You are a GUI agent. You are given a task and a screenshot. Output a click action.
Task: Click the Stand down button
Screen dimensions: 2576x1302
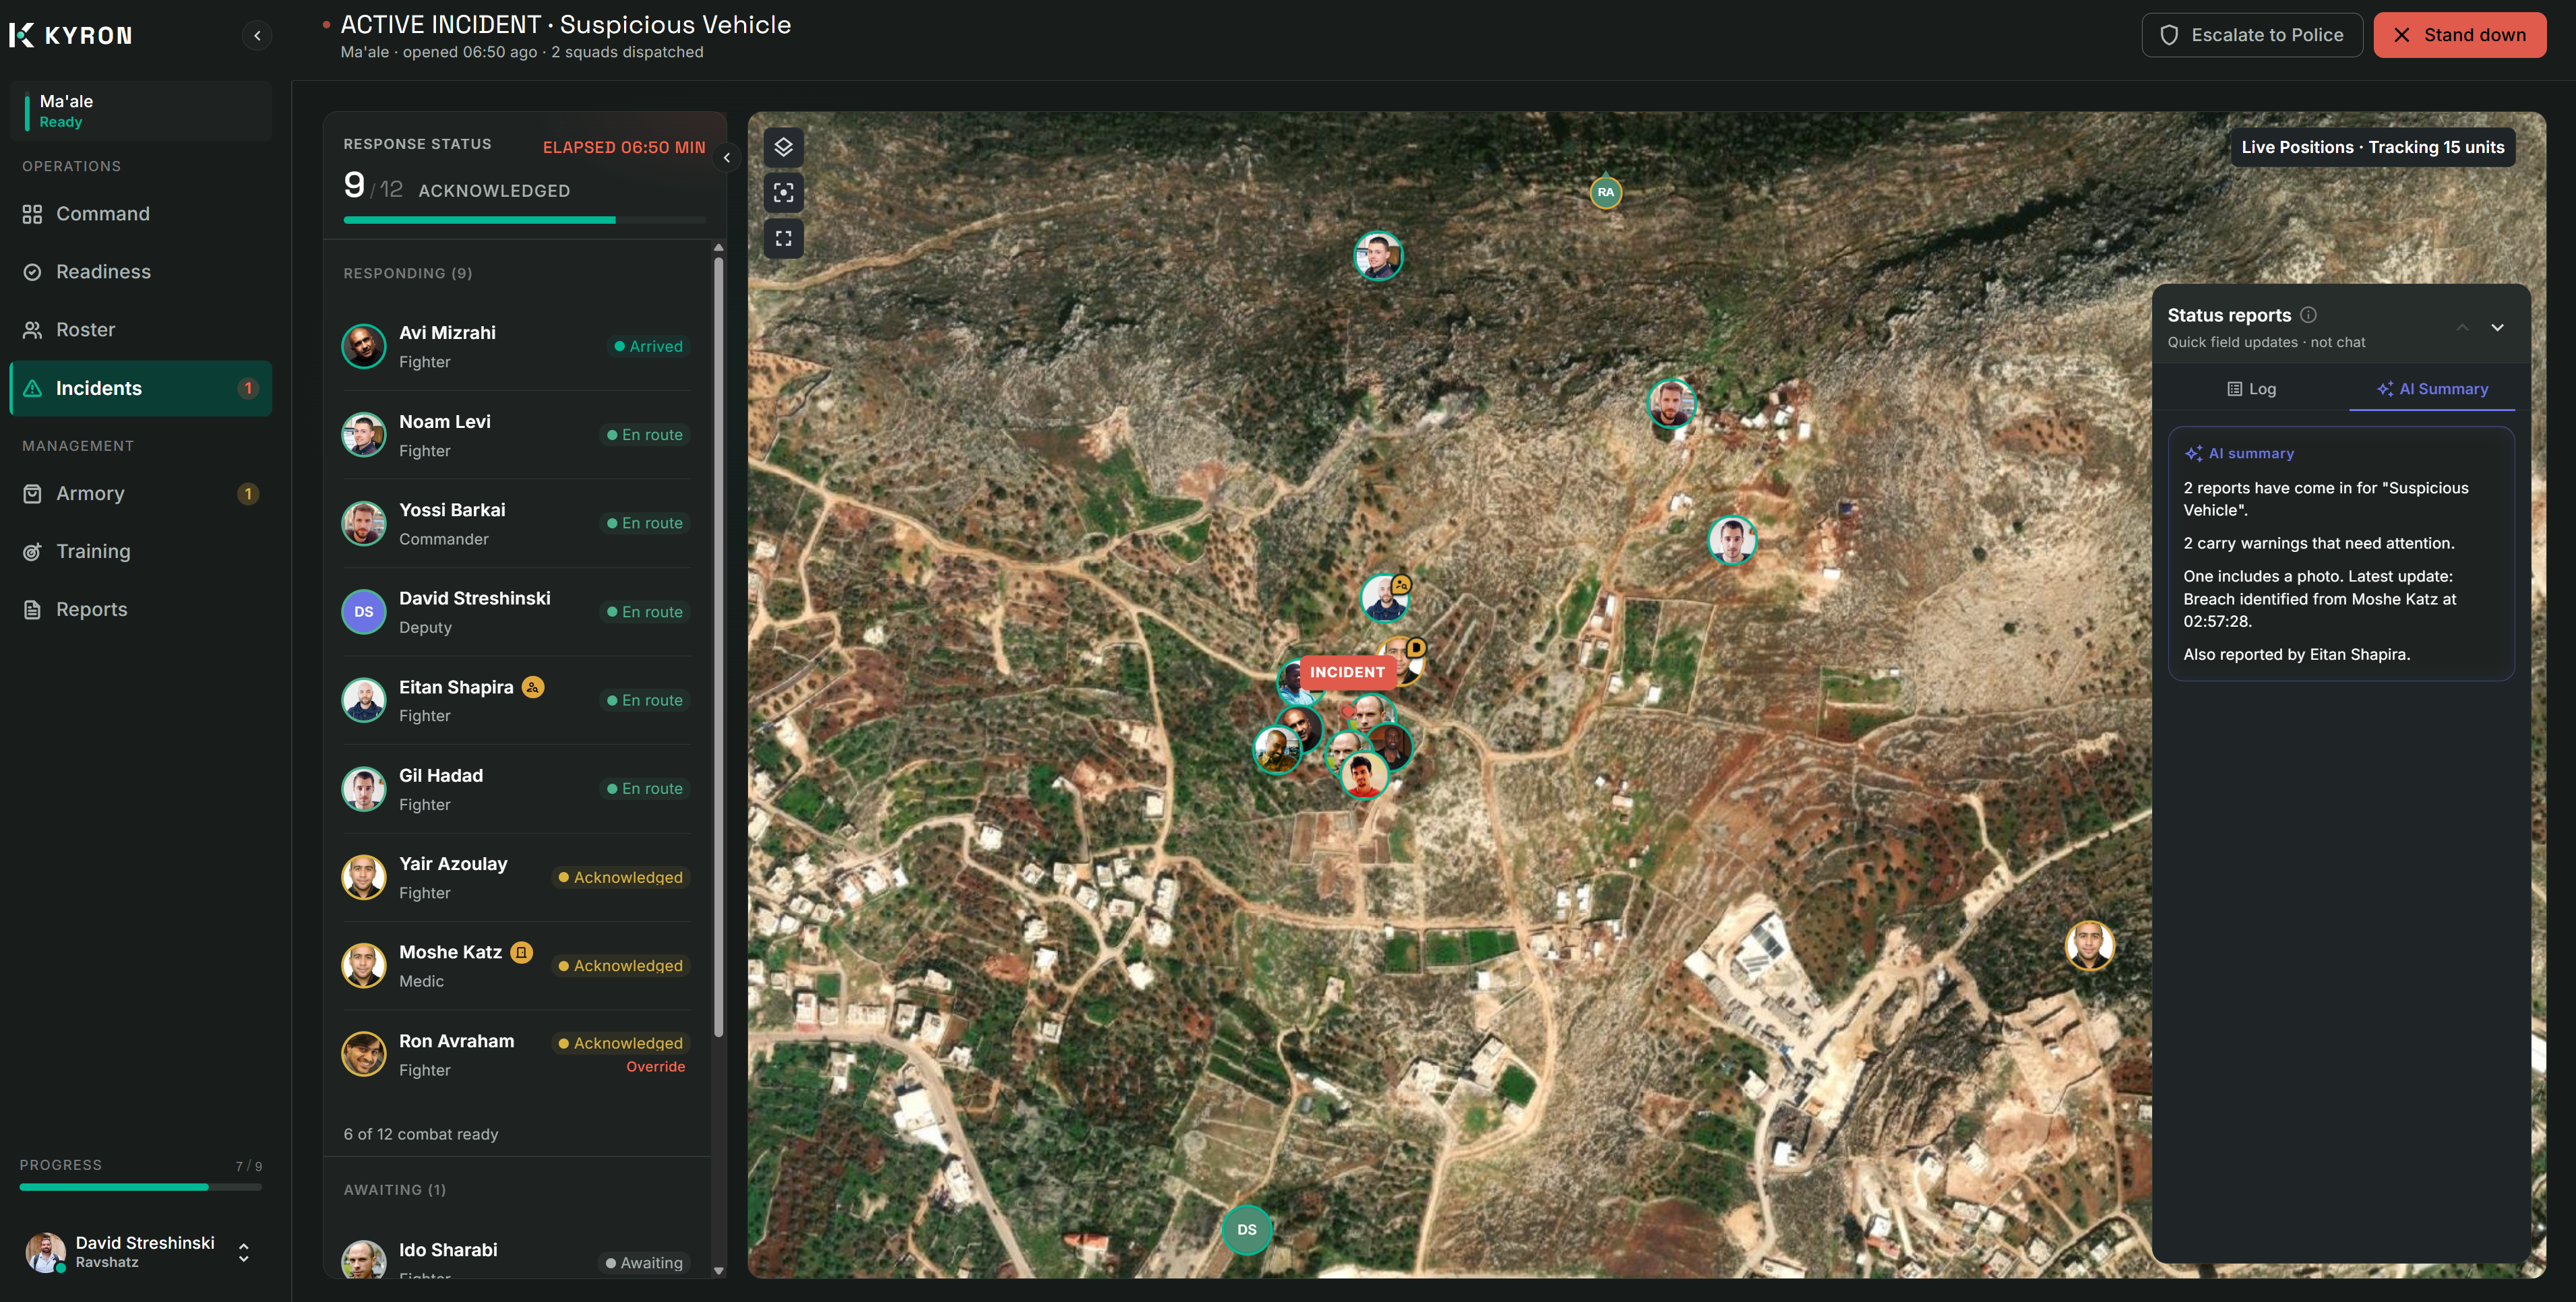pyautogui.click(x=2460, y=35)
